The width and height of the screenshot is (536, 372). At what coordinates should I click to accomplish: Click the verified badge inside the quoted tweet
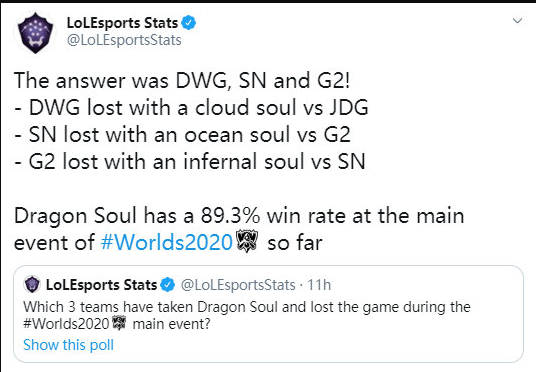click(168, 285)
